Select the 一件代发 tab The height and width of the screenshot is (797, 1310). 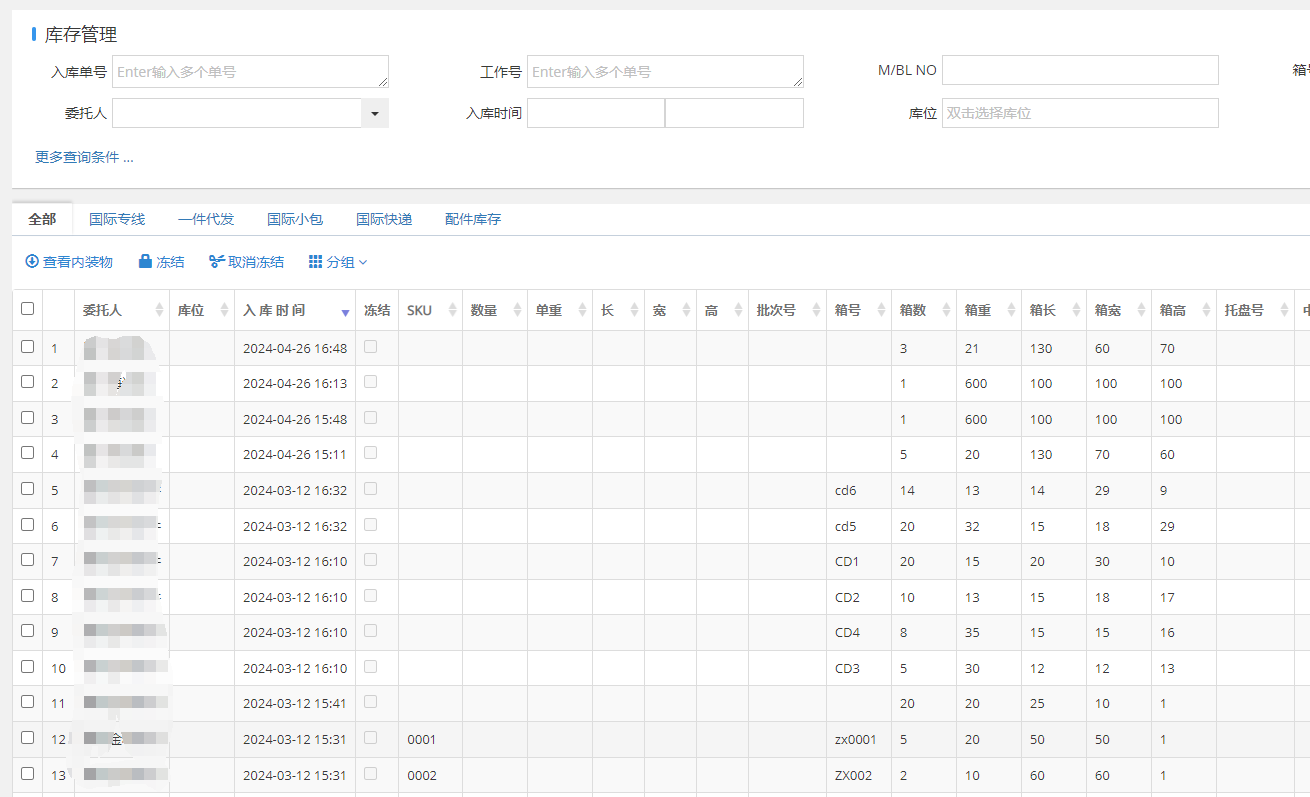click(x=206, y=219)
